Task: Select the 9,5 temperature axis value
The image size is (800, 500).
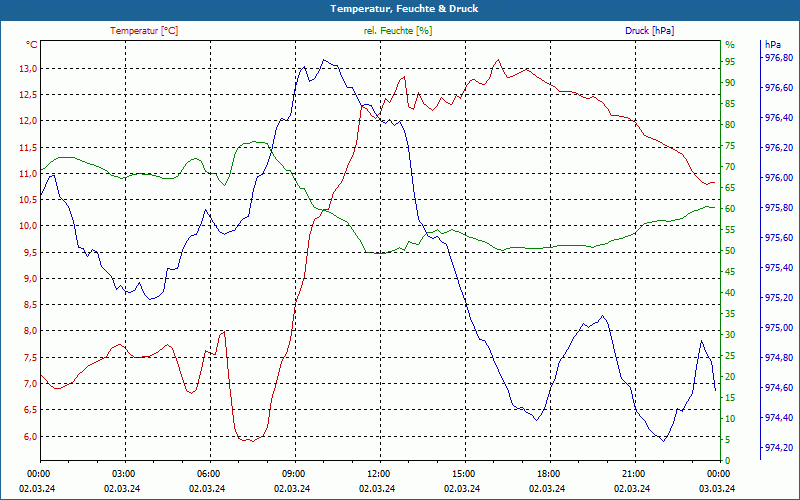Action: [x=30, y=253]
